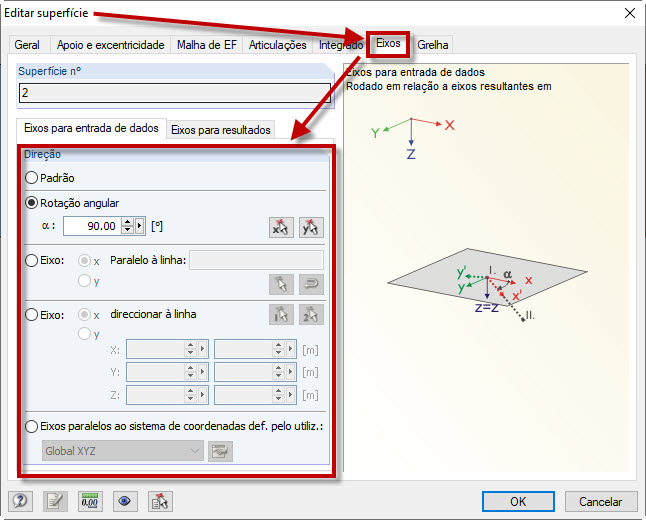Expand second X coordinate arrow menu
The height and width of the screenshot is (520, 646).
click(x=291, y=349)
